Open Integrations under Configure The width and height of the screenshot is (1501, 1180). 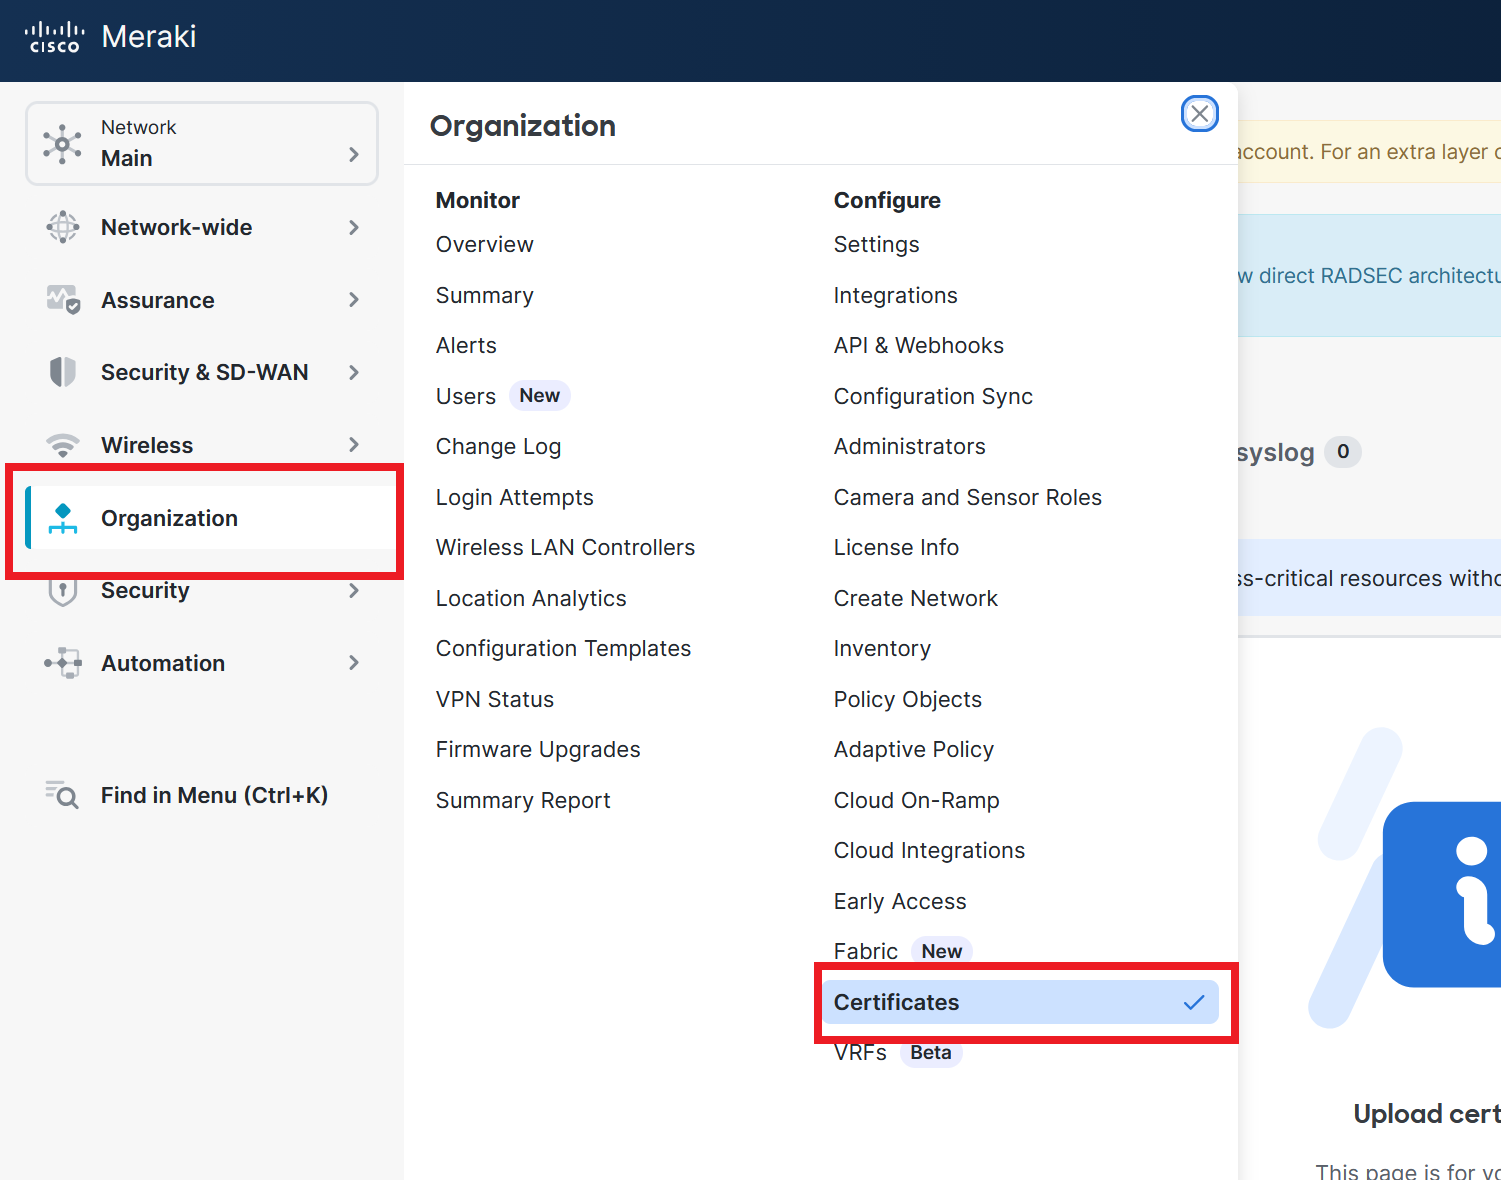[895, 295]
